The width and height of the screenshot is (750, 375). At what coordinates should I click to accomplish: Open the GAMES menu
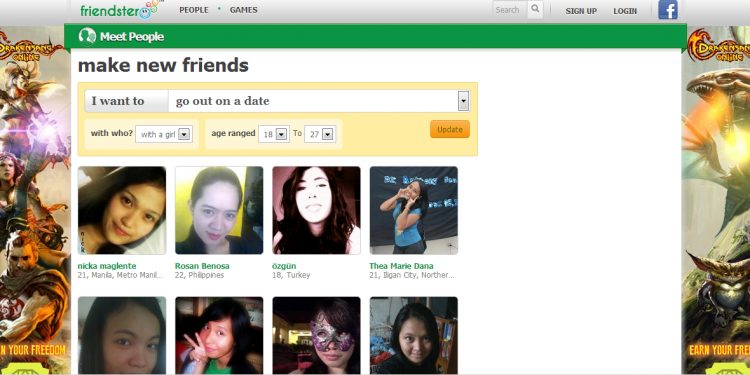point(243,10)
